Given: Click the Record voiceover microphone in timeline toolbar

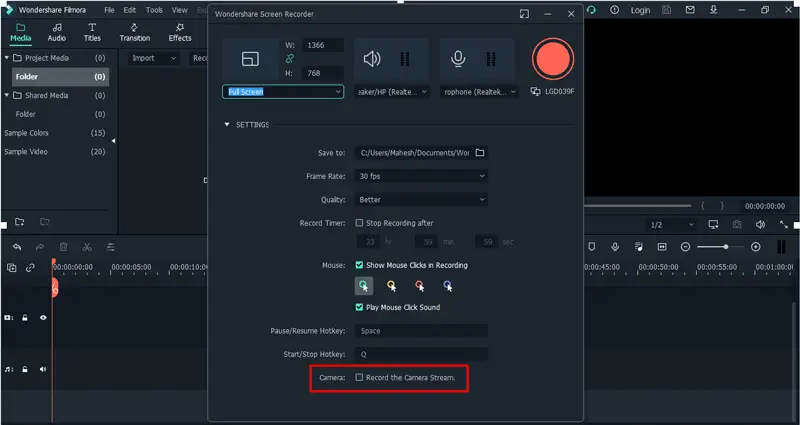Looking at the screenshot, I should [x=615, y=247].
